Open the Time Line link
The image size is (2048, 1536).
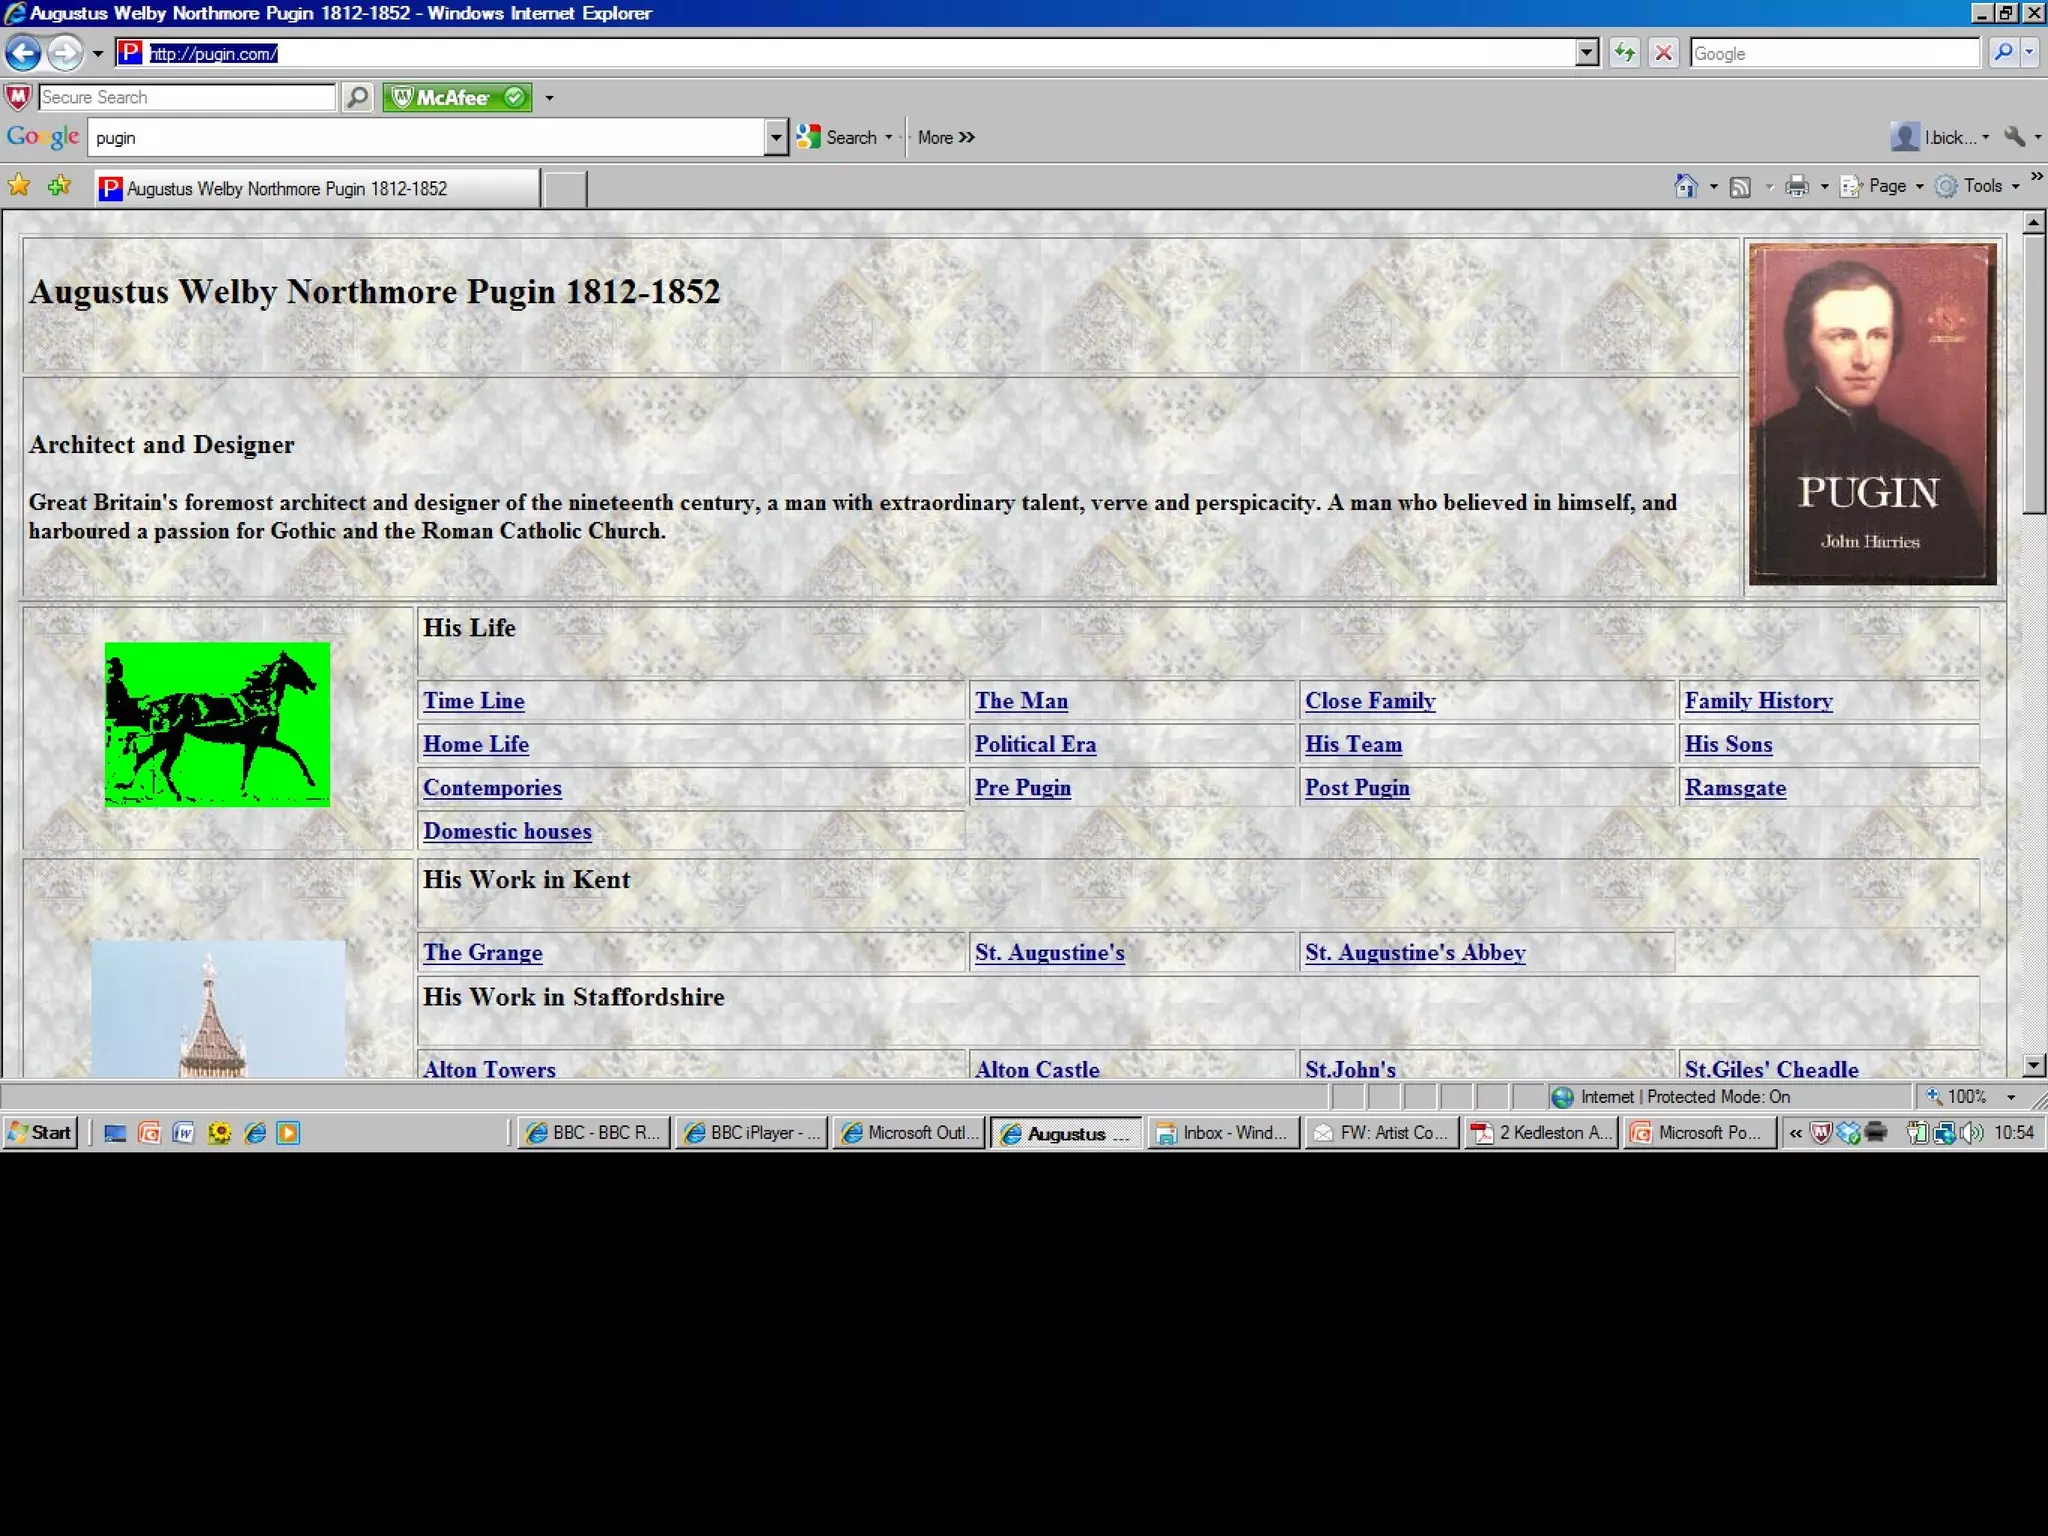coord(473,701)
